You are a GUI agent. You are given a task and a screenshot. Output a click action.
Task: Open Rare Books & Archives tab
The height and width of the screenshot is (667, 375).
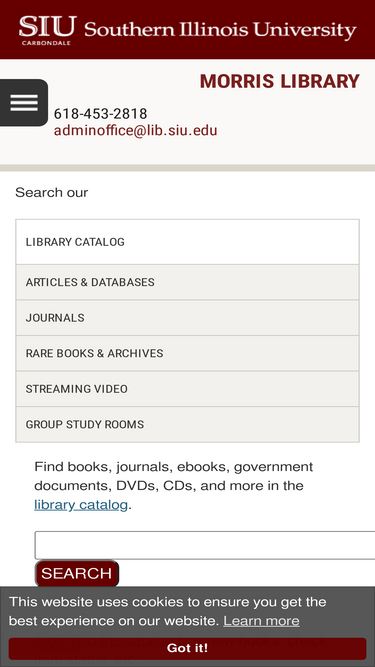(188, 353)
